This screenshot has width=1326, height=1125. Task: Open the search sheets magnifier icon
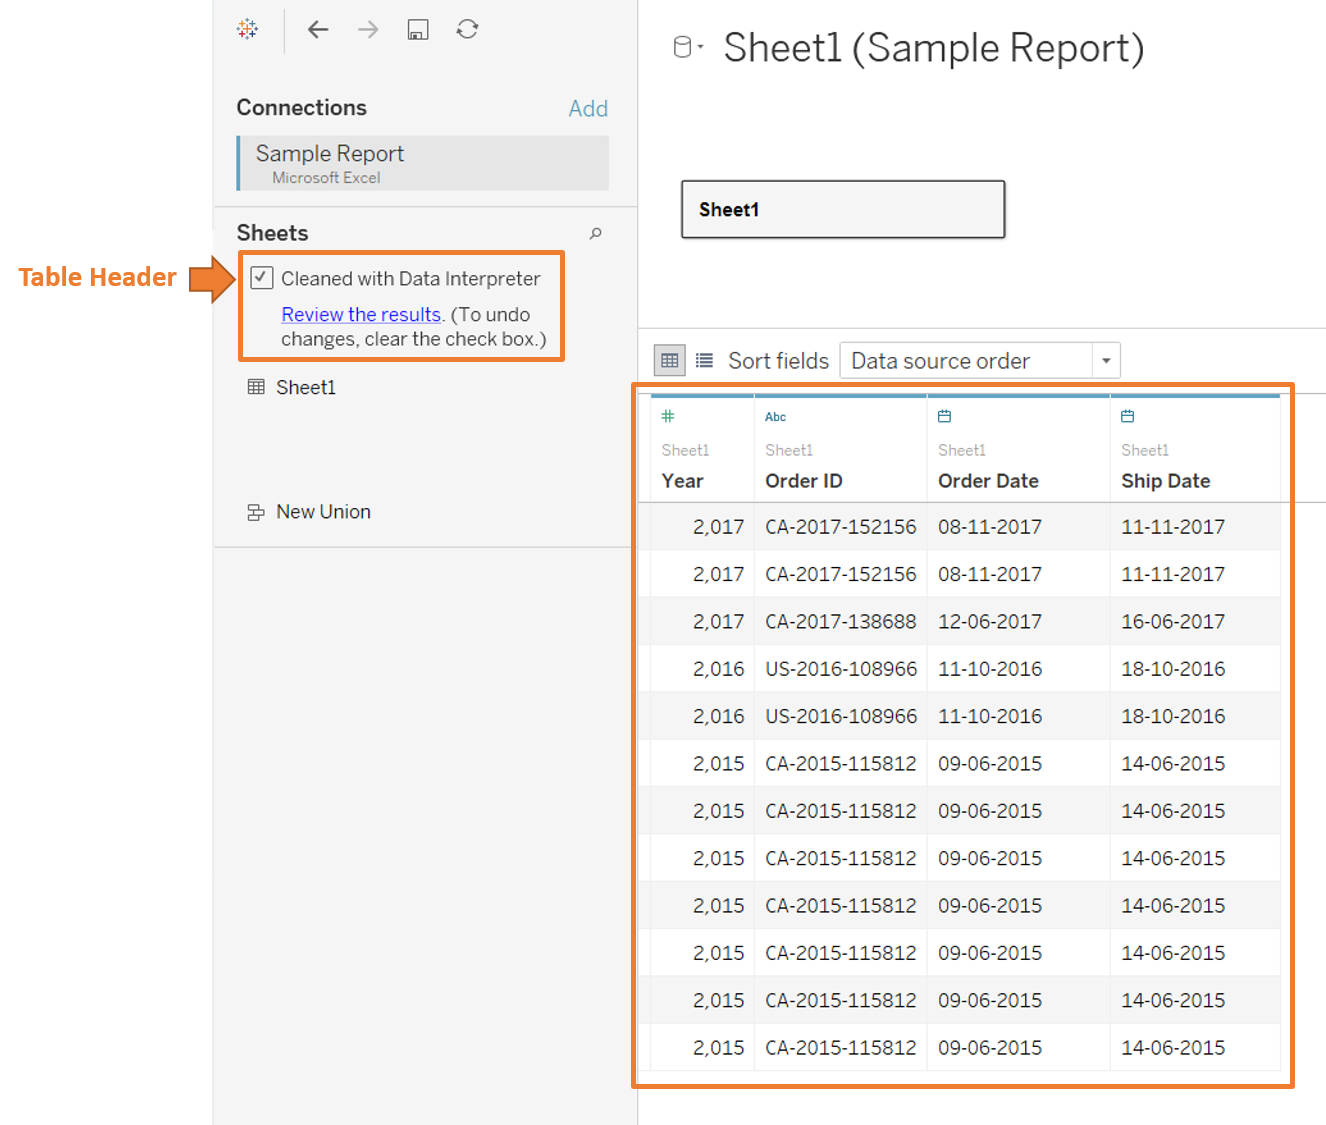pos(596,233)
